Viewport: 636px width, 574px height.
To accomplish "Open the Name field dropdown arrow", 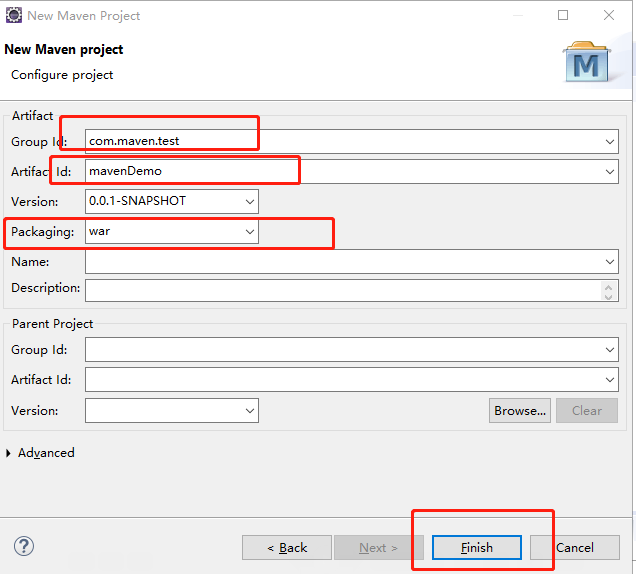I will pyautogui.click(x=609, y=262).
